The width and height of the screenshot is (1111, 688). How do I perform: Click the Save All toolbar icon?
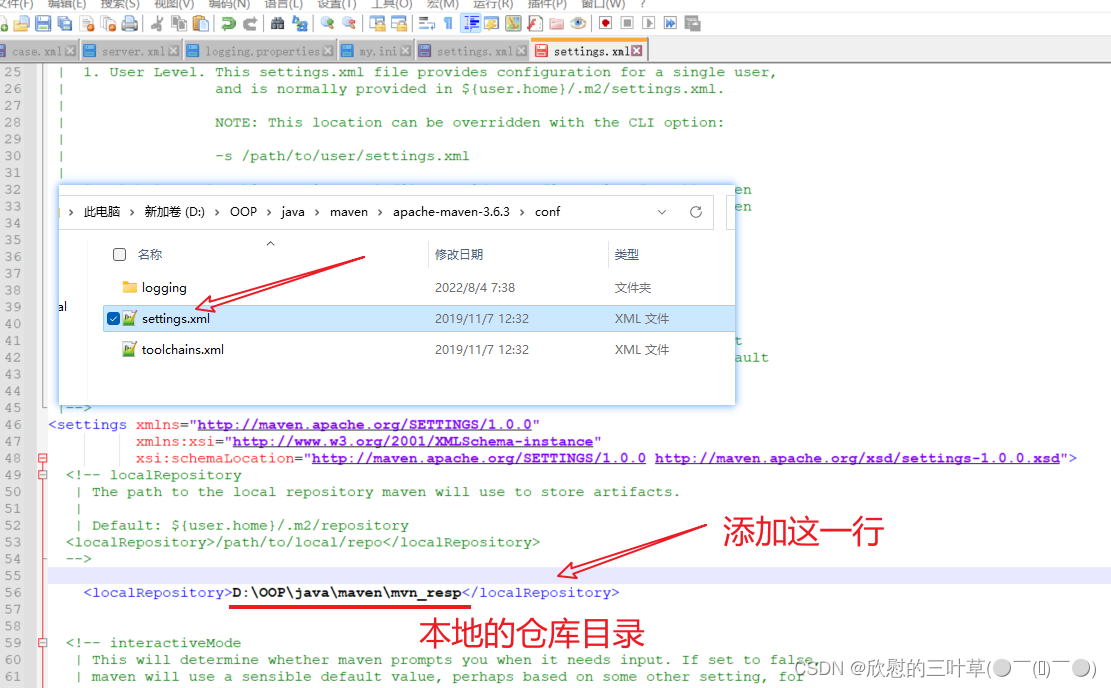64,23
